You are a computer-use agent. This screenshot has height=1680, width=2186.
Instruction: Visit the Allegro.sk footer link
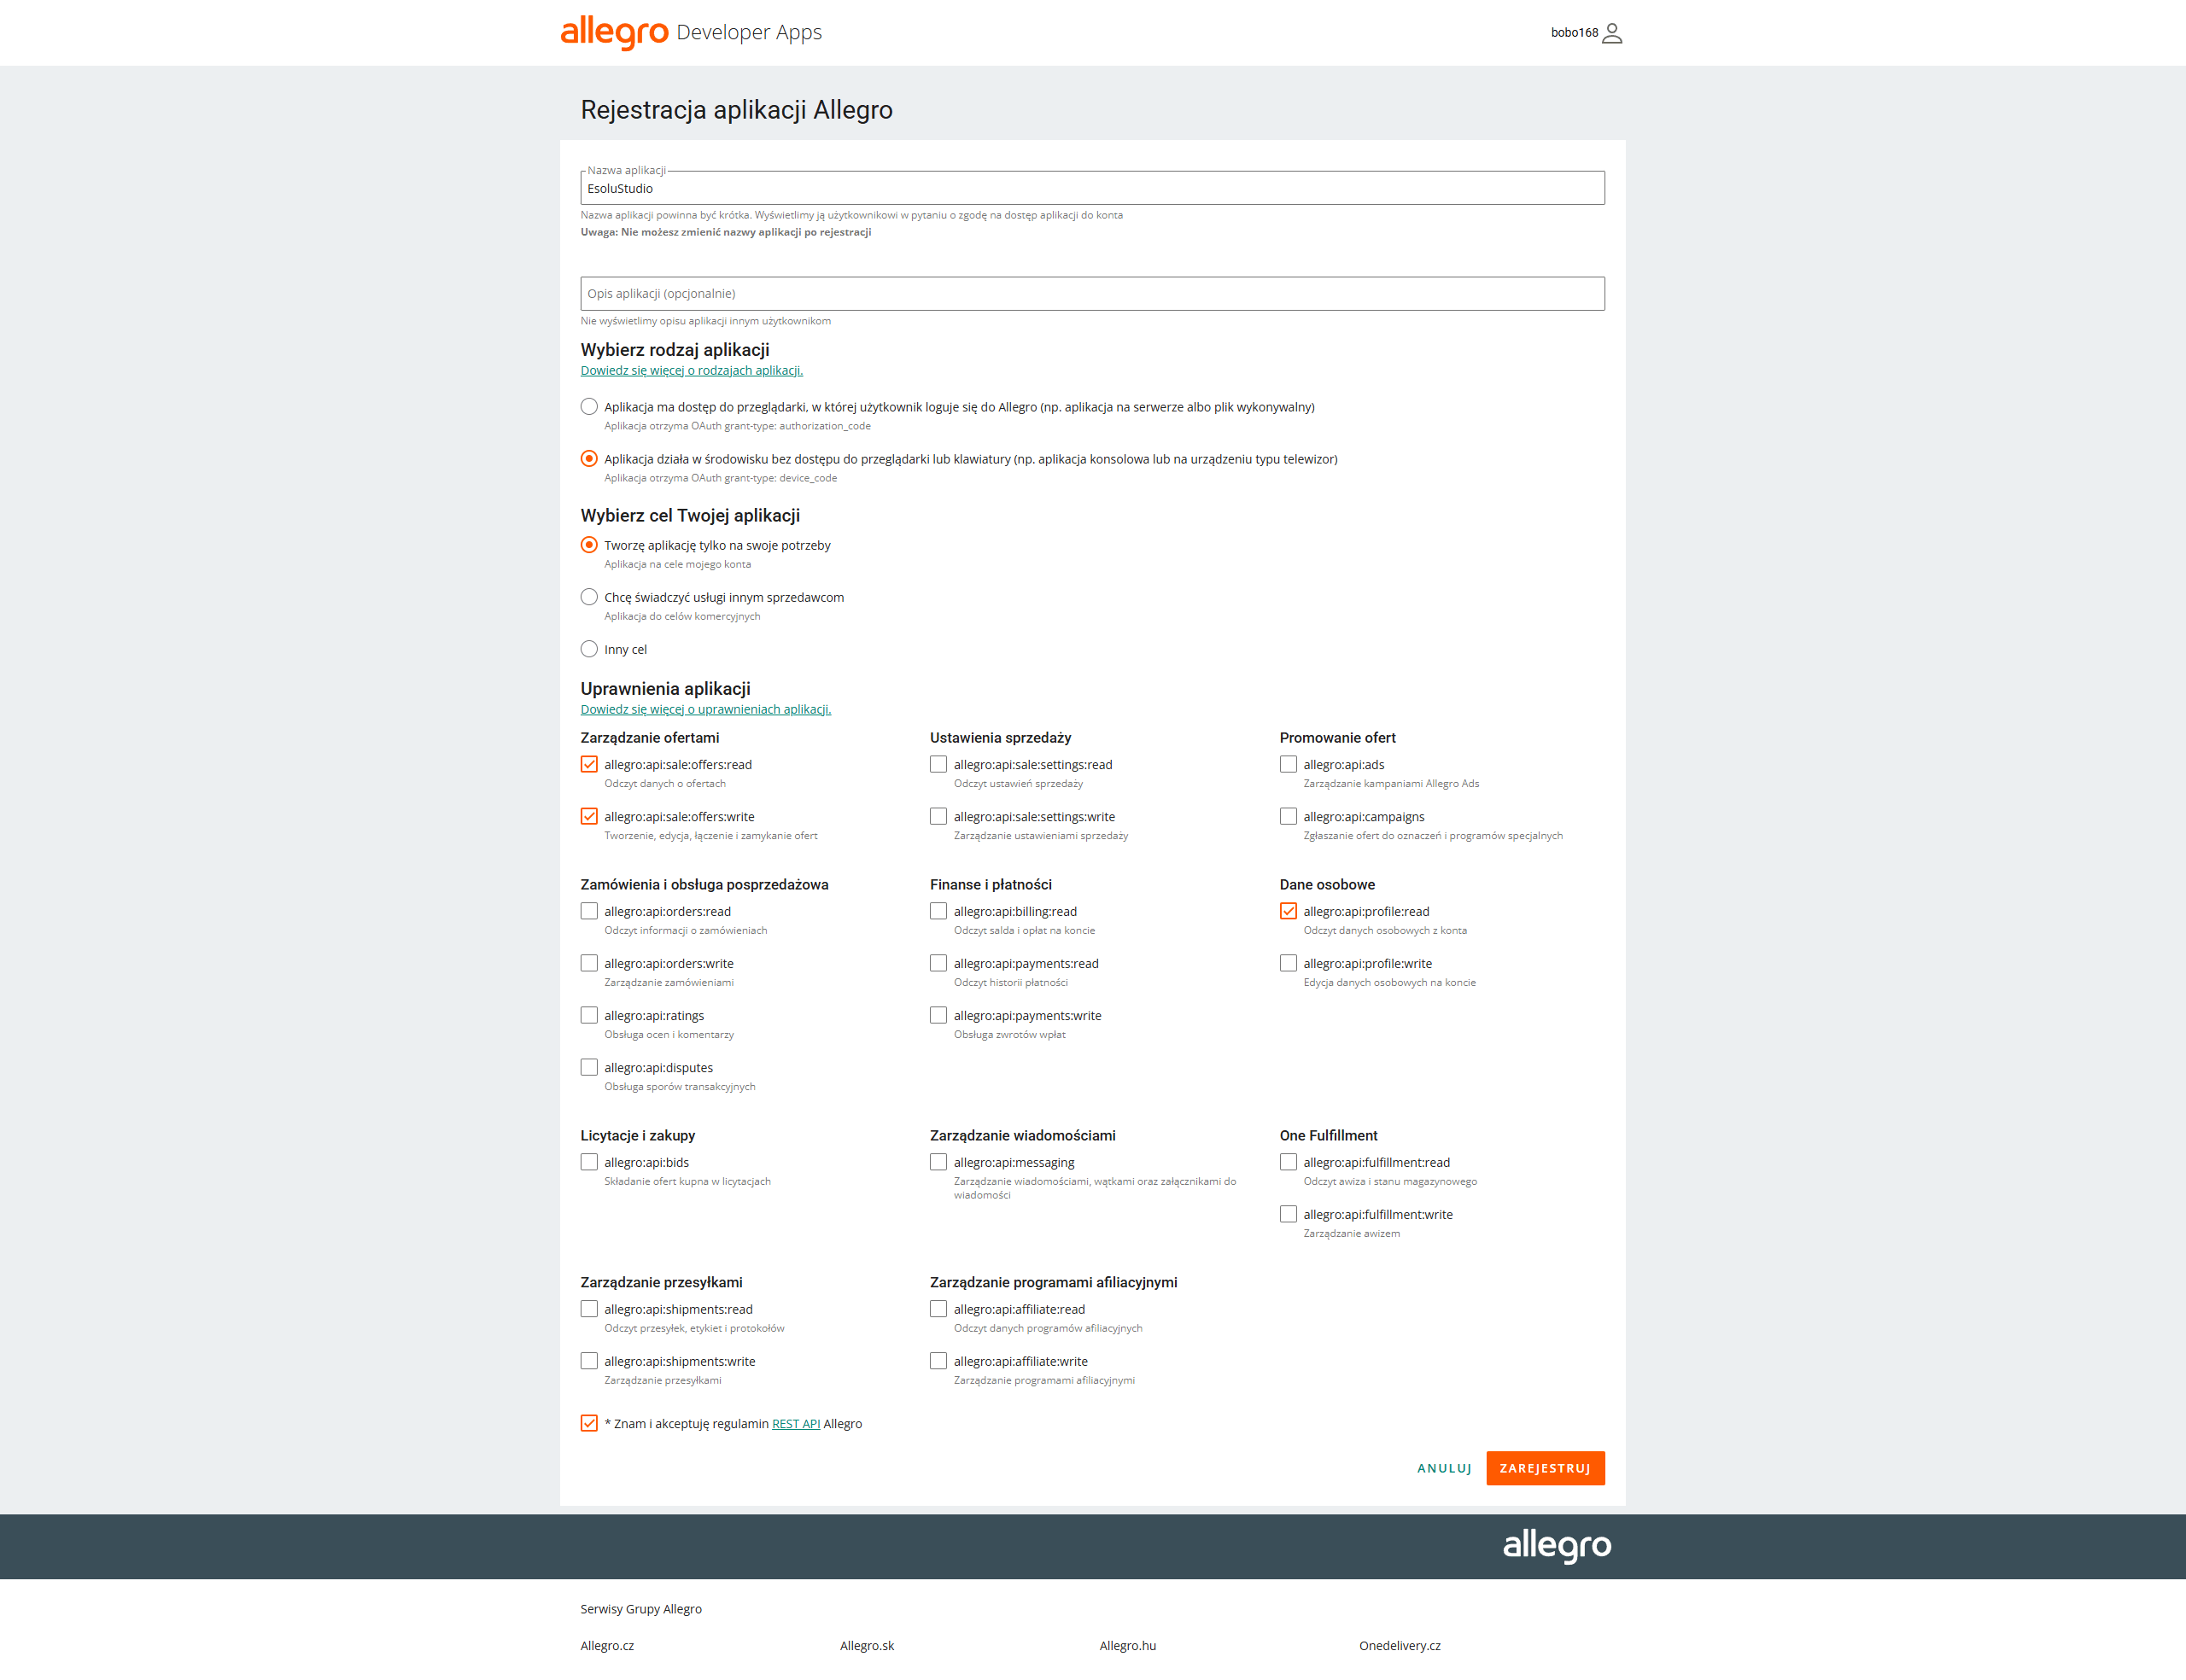pyautogui.click(x=867, y=1645)
